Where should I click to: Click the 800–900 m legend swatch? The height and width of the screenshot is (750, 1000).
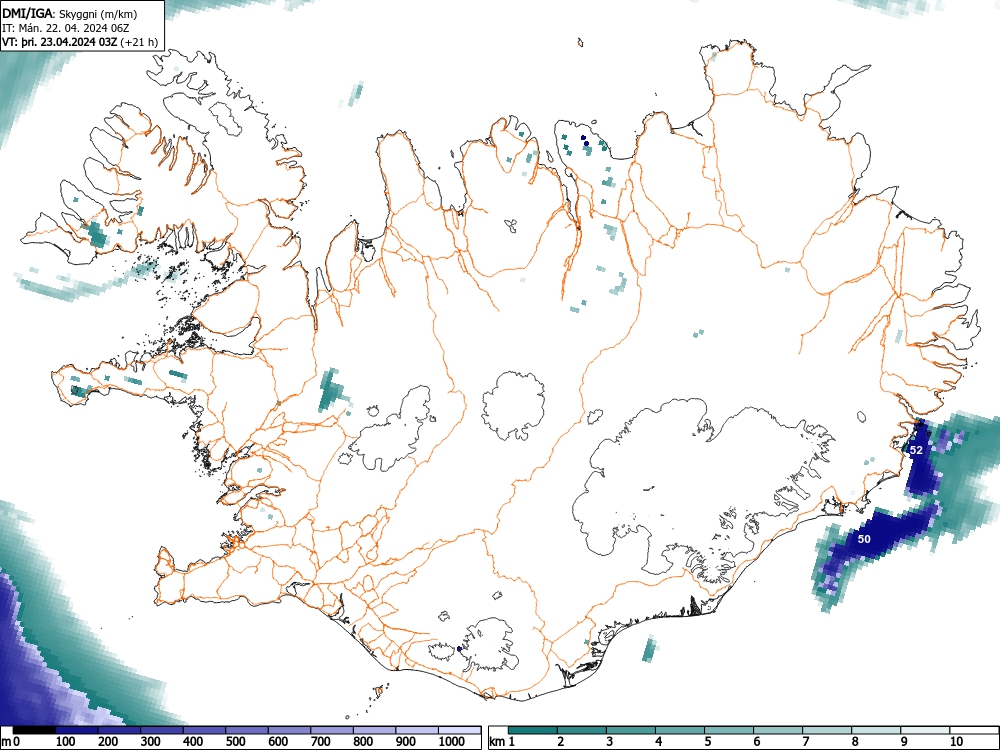tap(374, 730)
